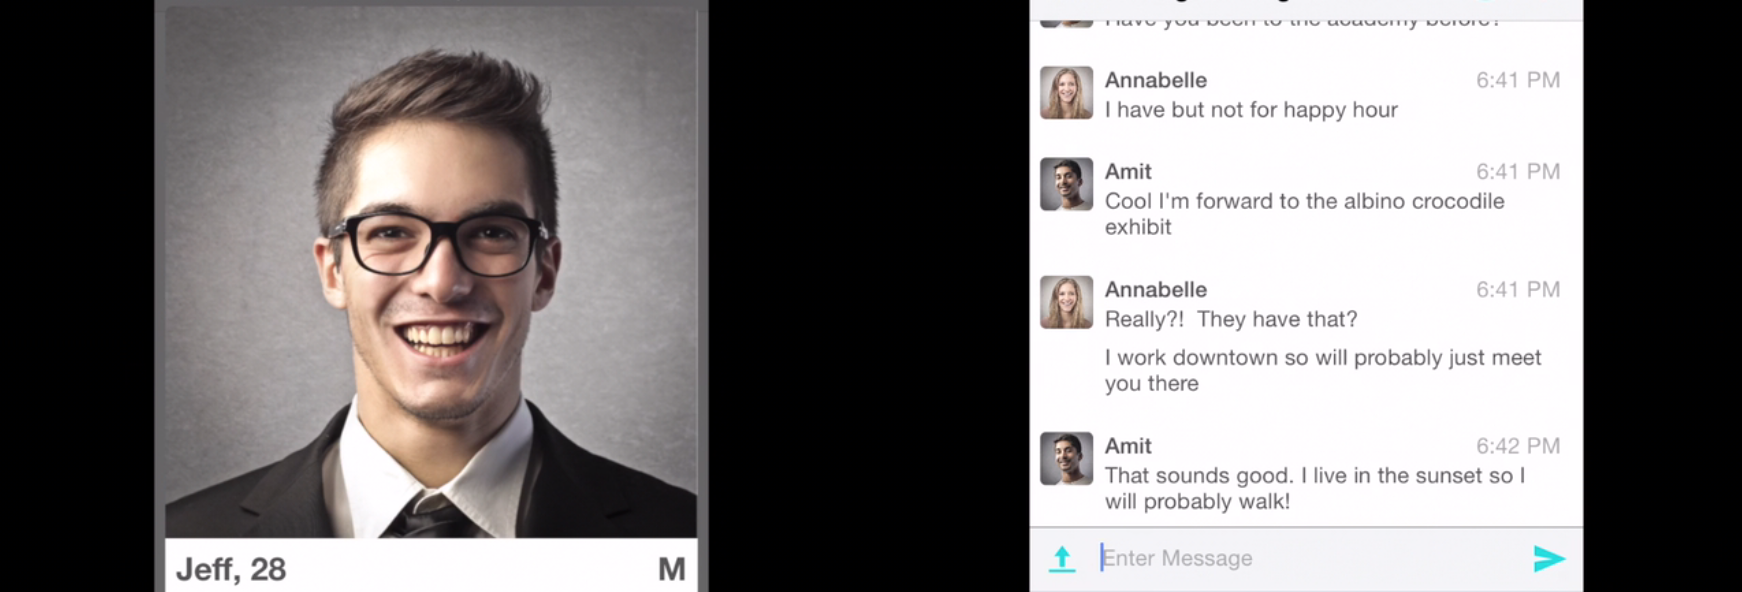Tap the teal send arrow icon
The height and width of the screenshot is (592, 1742).
(1548, 559)
